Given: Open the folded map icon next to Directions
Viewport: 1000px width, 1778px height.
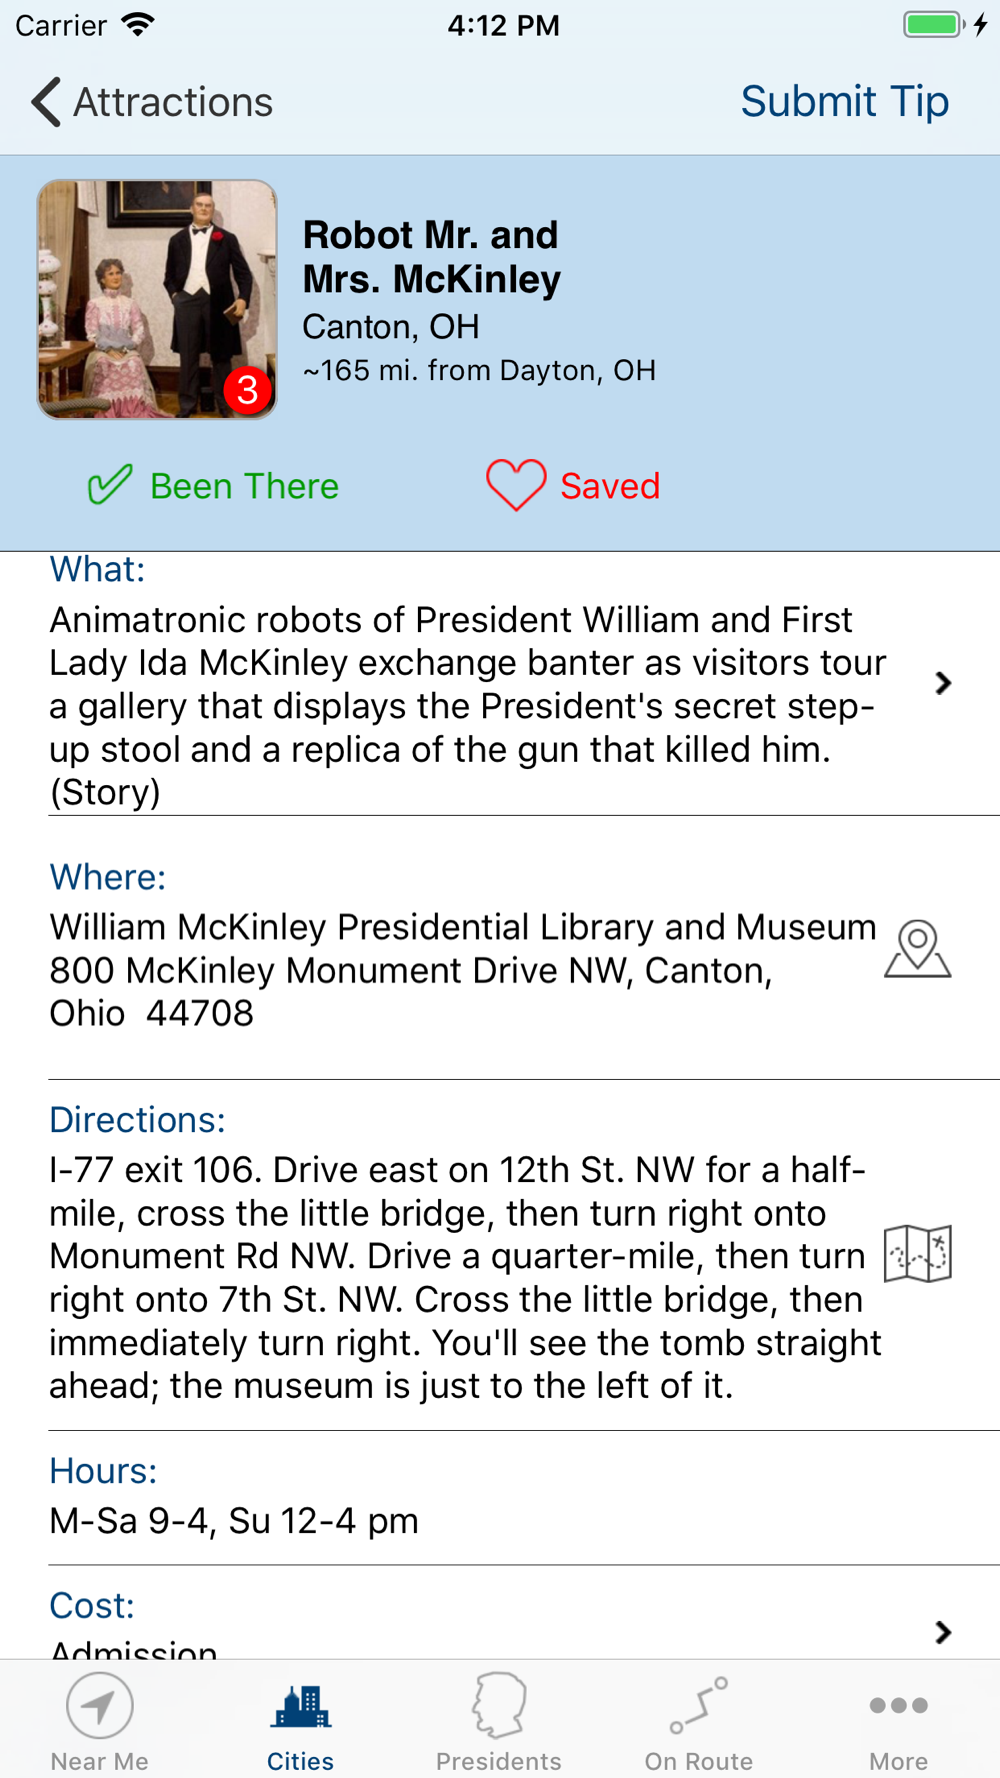Looking at the screenshot, I should click(x=917, y=1253).
